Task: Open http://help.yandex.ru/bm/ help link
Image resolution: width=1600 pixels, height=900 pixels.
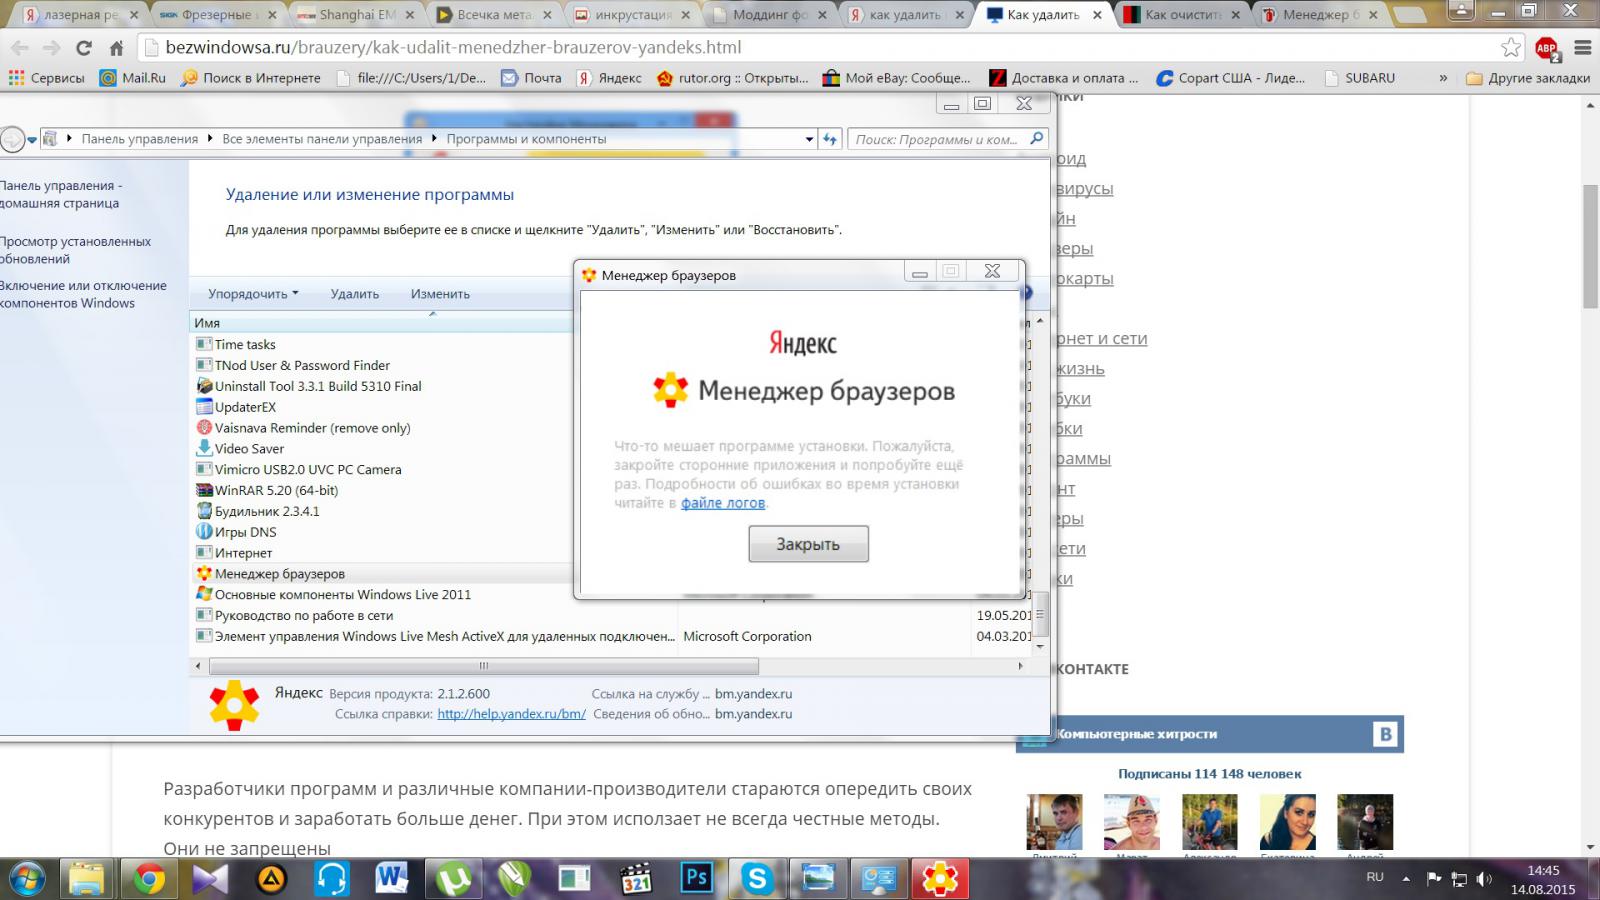Action: coord(511,714)
